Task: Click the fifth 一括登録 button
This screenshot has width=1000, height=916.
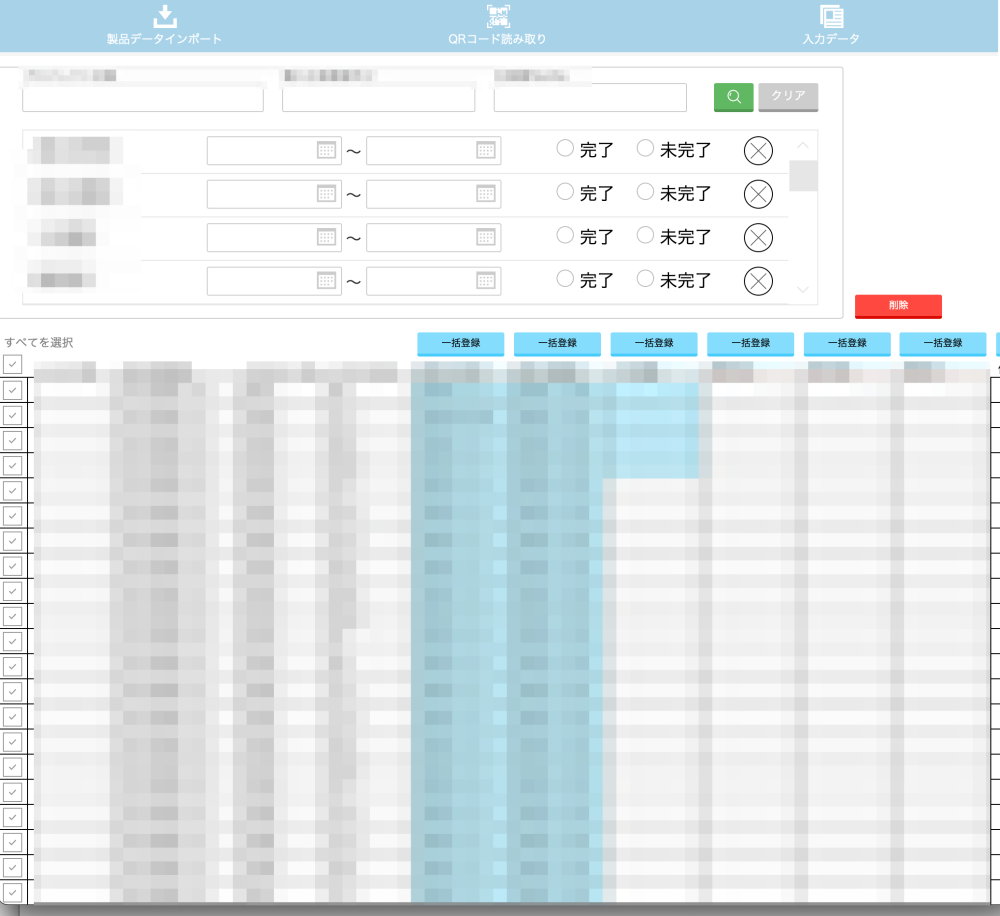Action: 847,344
